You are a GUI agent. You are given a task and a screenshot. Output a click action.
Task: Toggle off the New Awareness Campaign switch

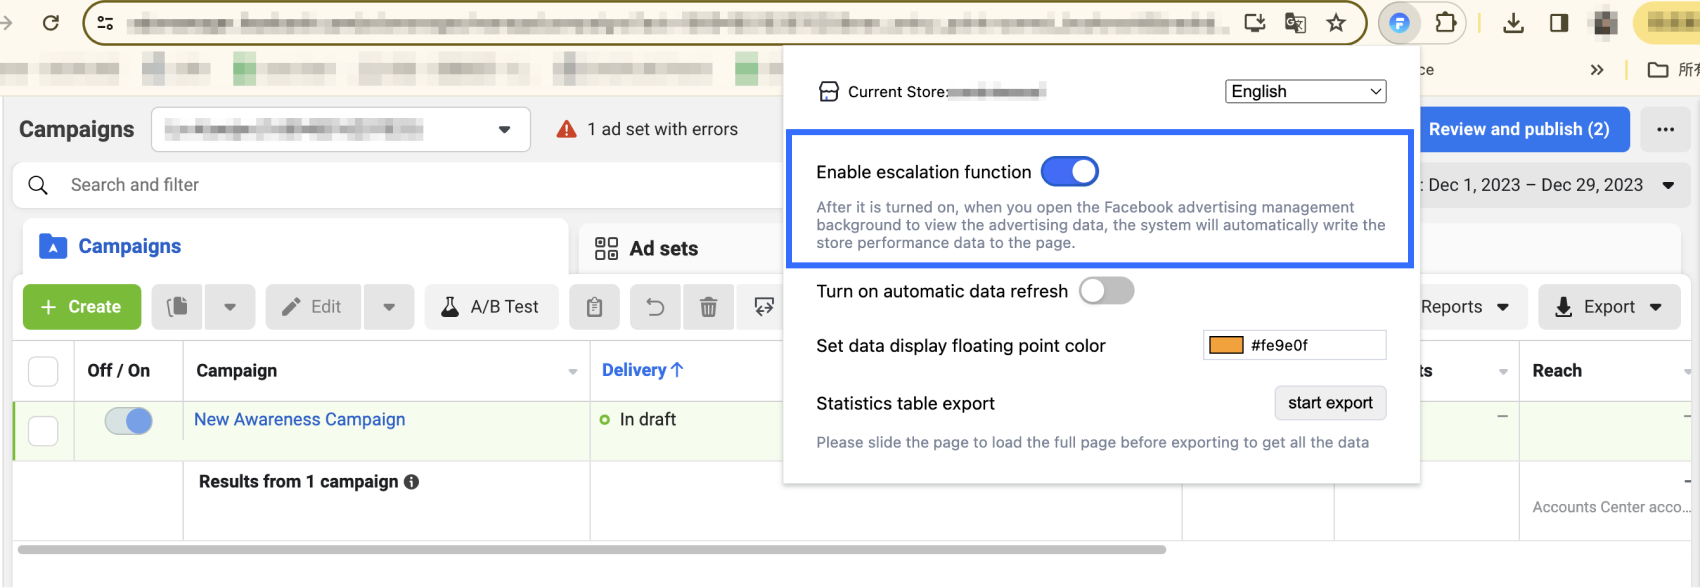(129, 421)
